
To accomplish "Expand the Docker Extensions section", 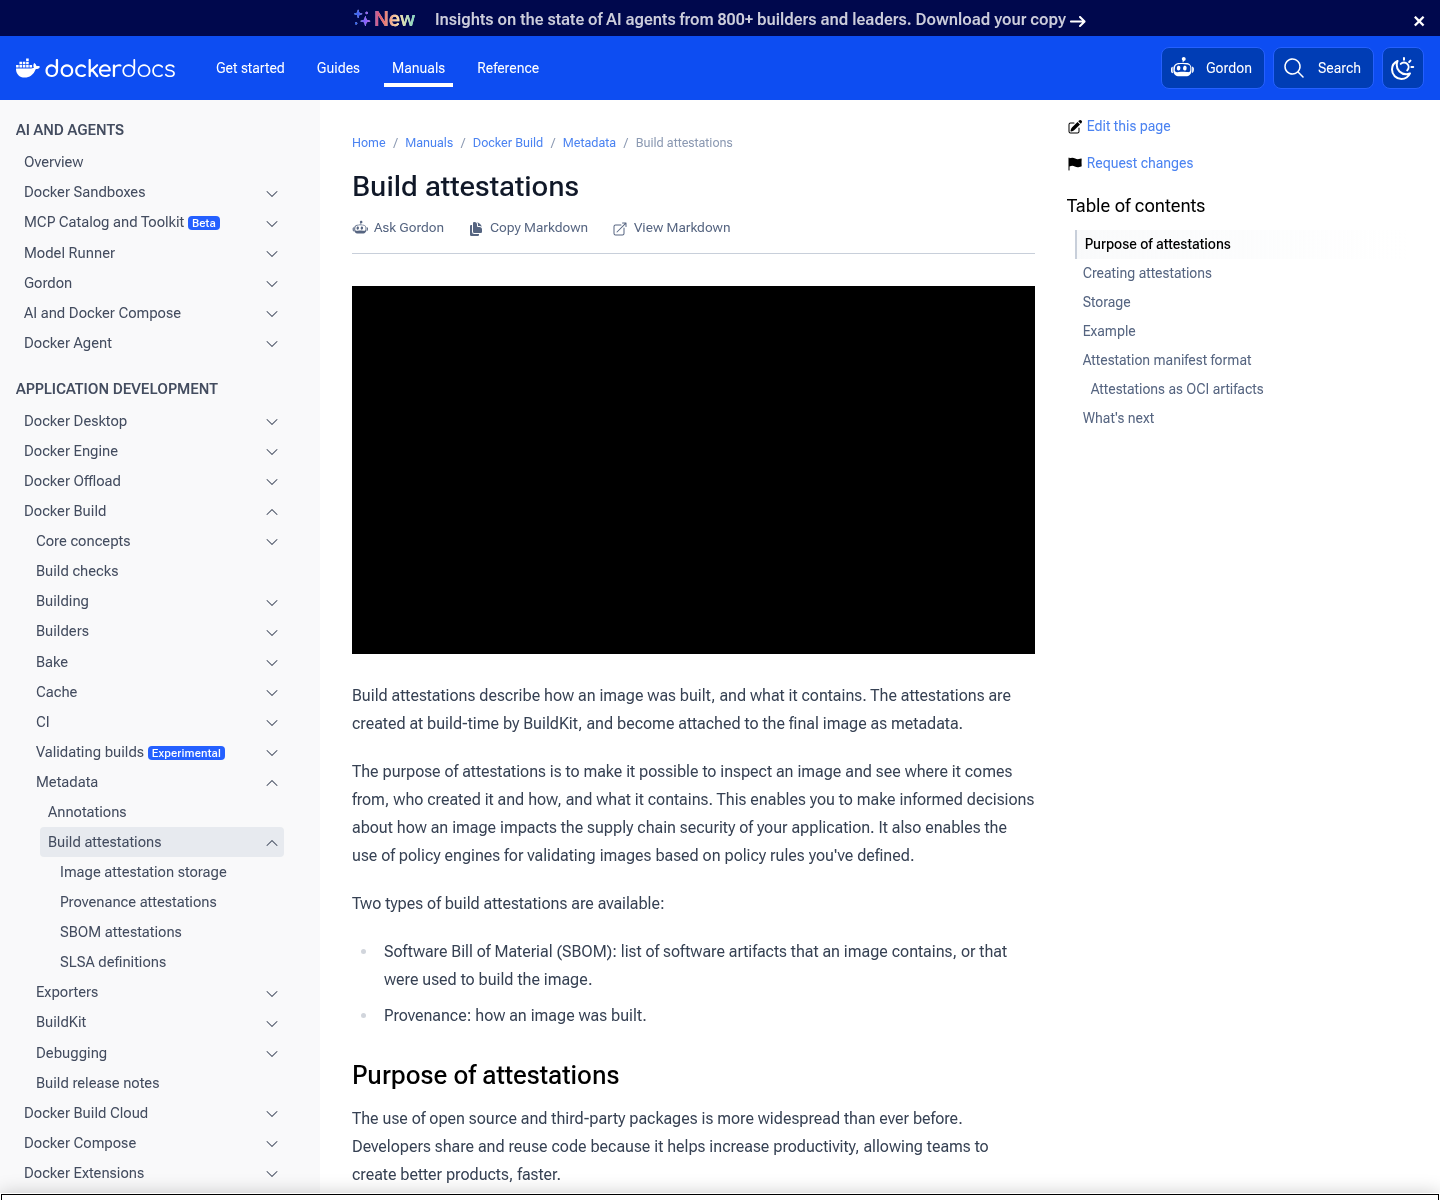I will 272,1174.
